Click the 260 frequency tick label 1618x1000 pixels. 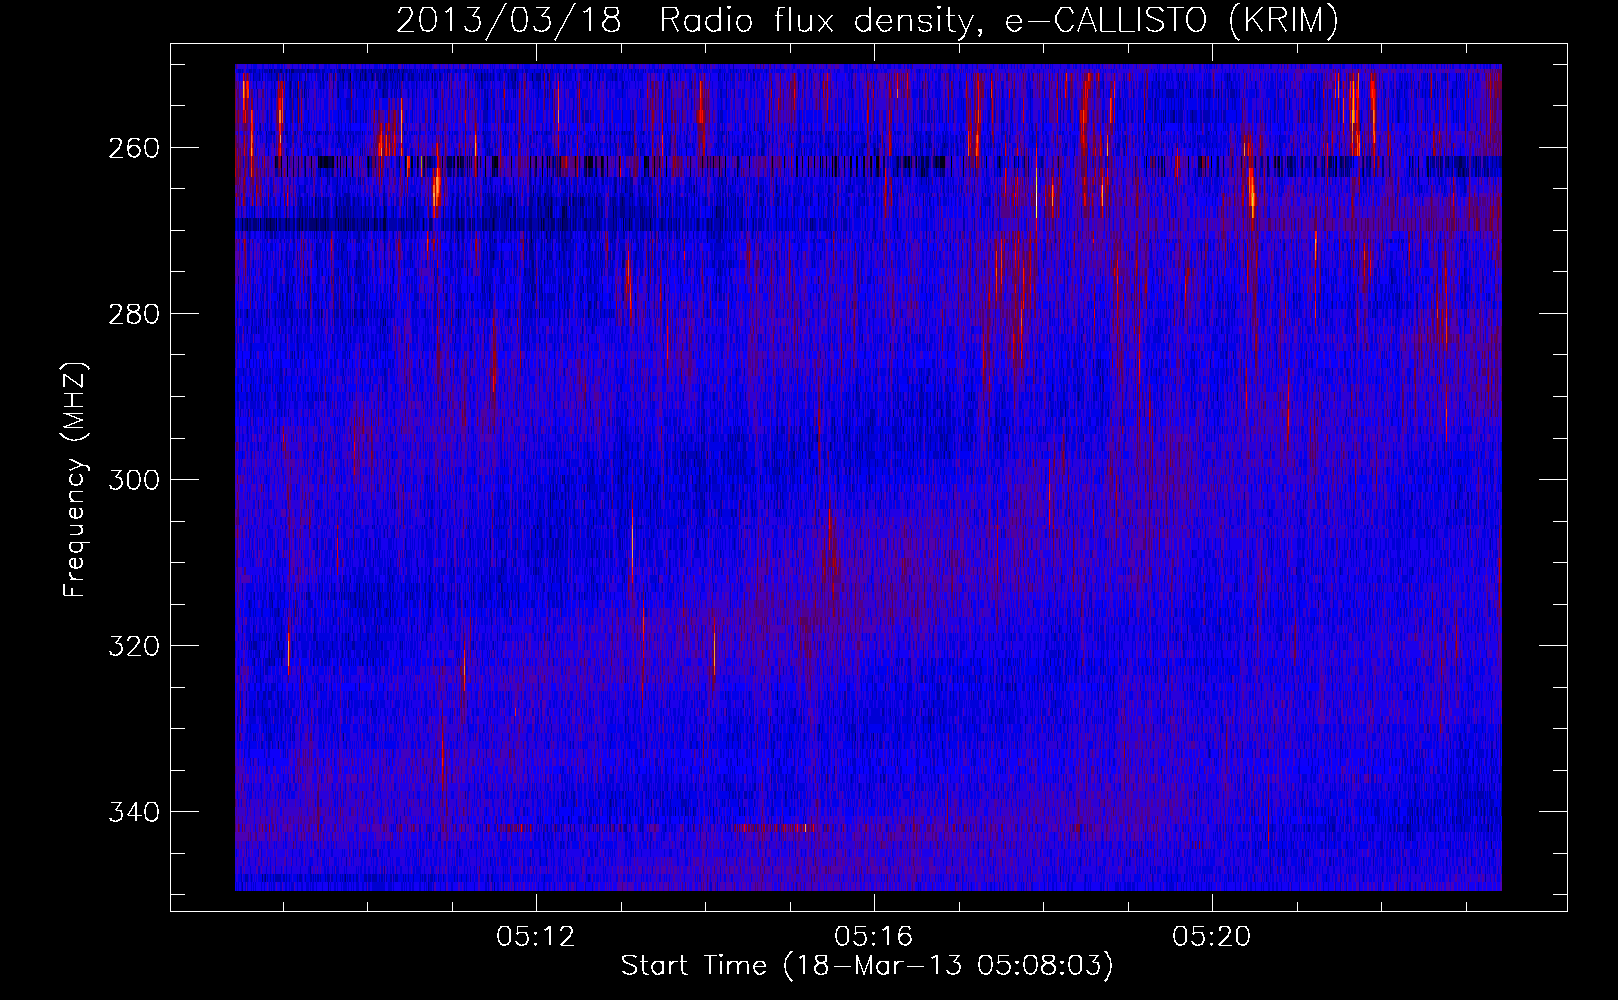pyautogui.click(x=134, y=148)
